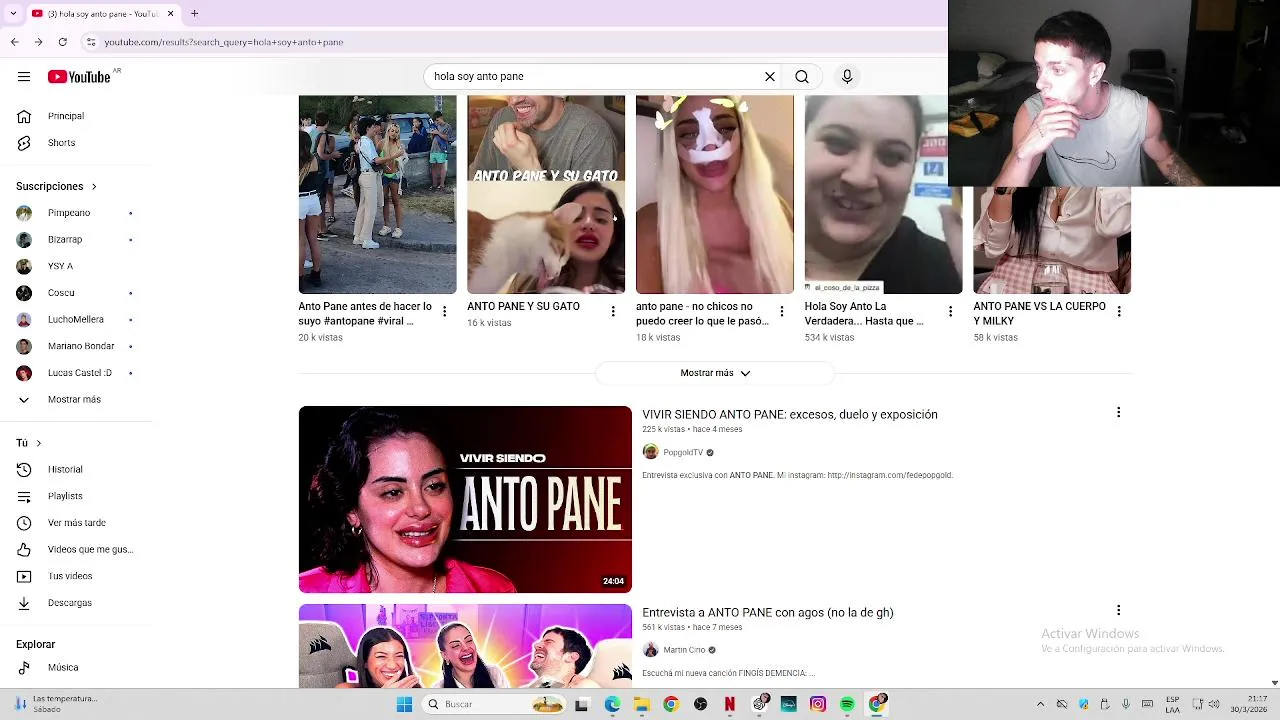The width and height of the screenshot is (1280, 720).
Task: Open Entrevista a ANTO PANE thumbnail
Action: (x=465, y=646)
